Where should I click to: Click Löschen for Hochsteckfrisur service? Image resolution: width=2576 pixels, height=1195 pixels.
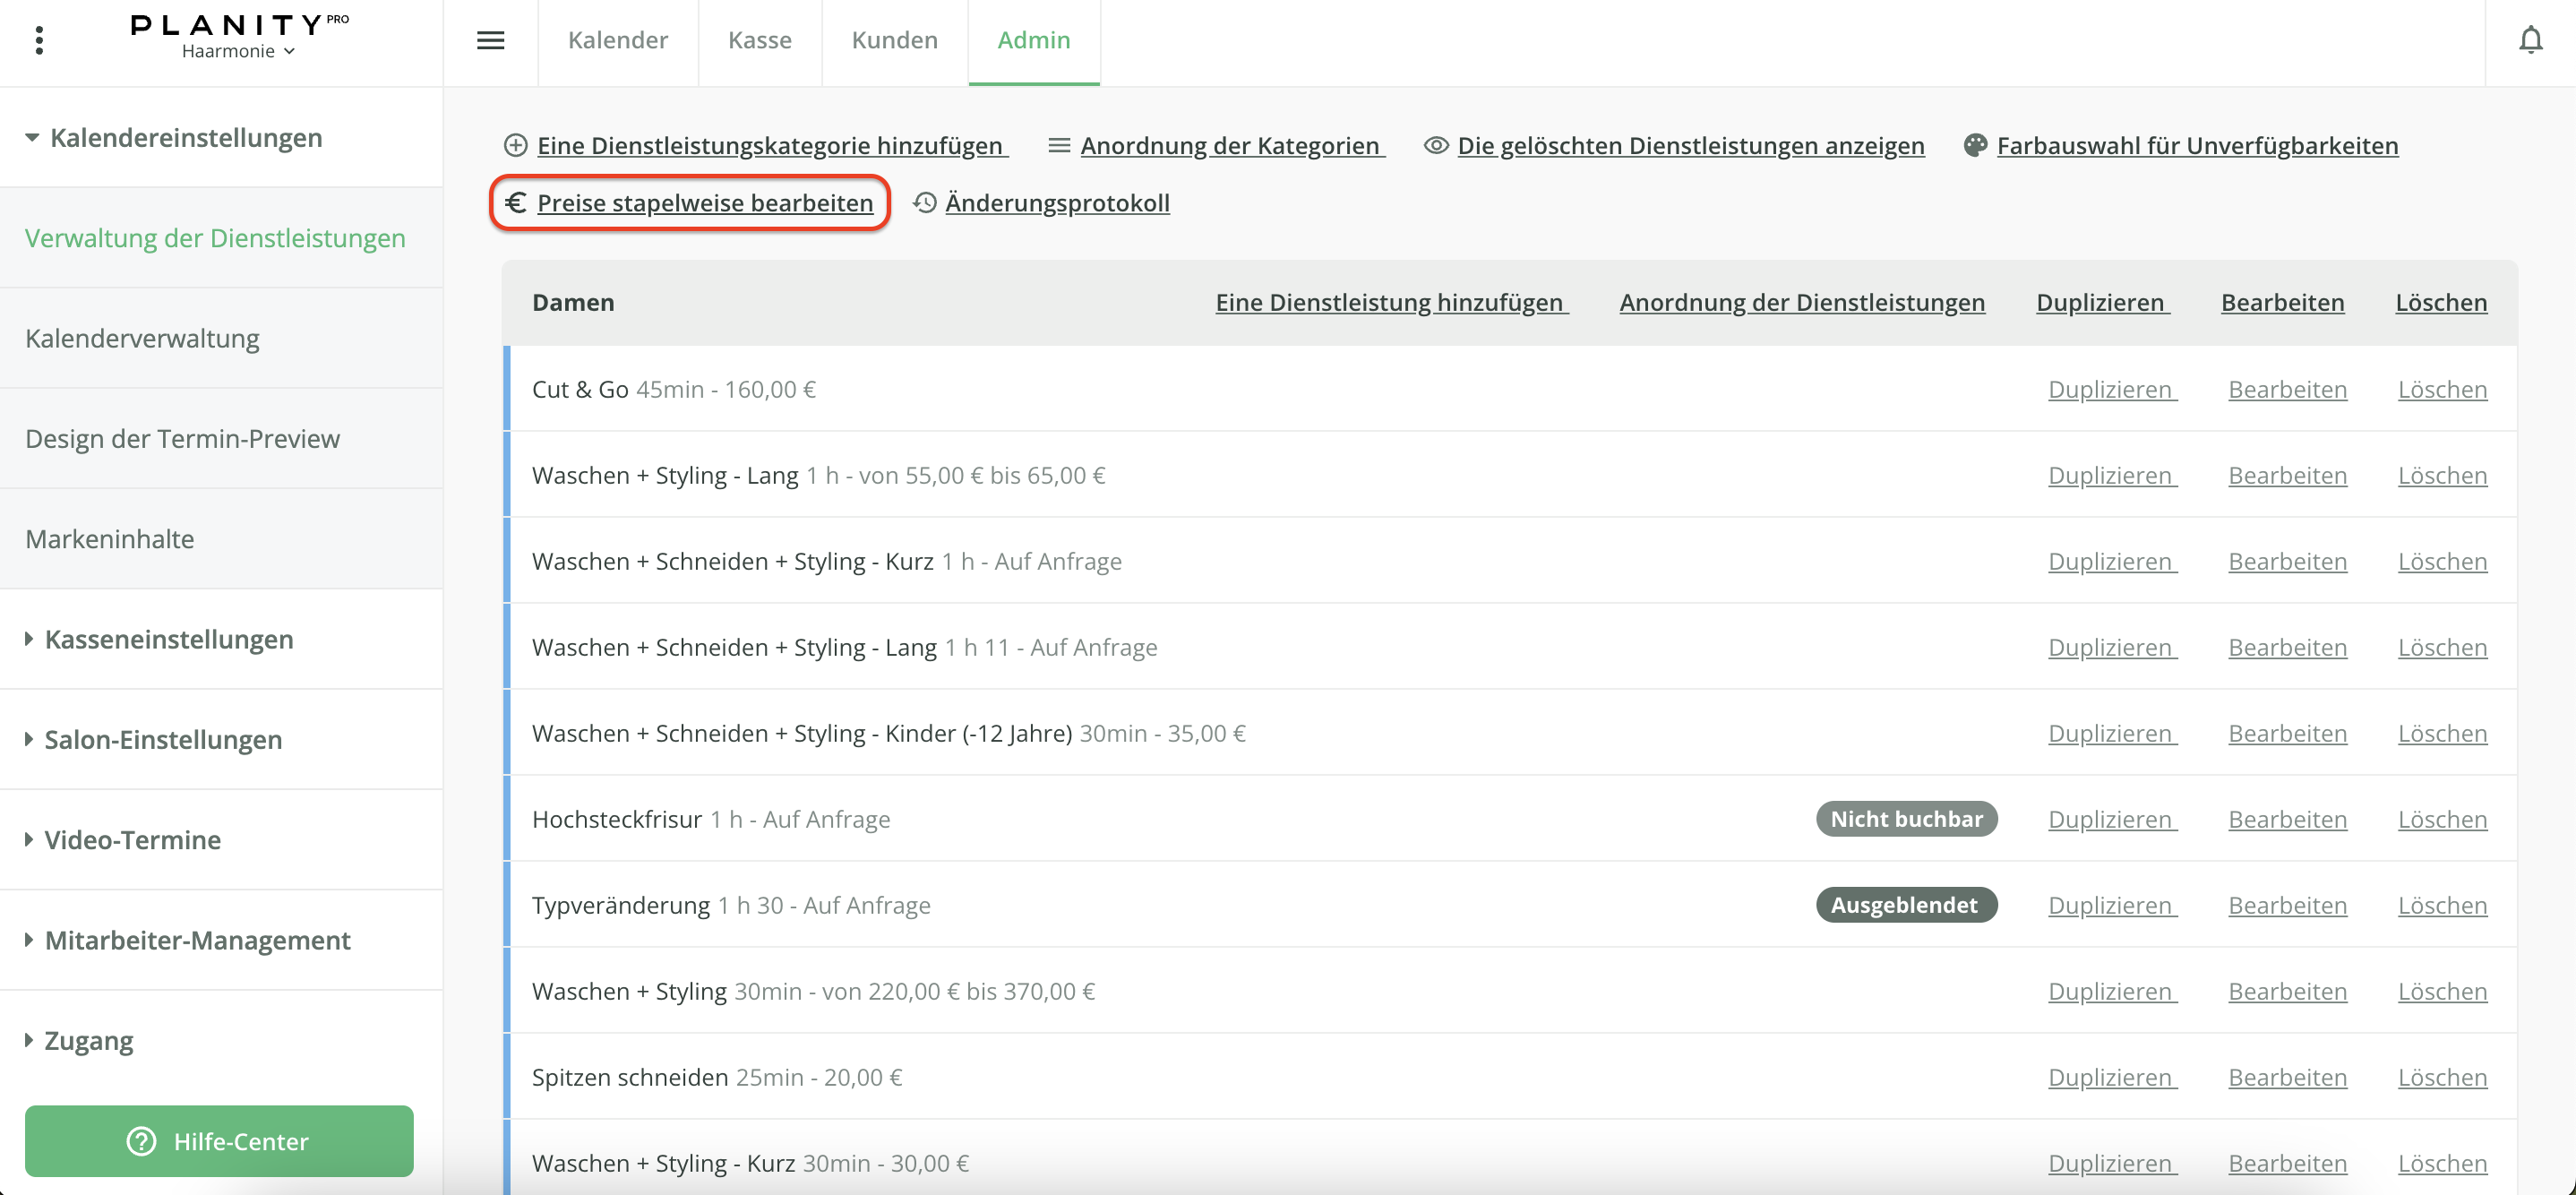click(2441, 819)
